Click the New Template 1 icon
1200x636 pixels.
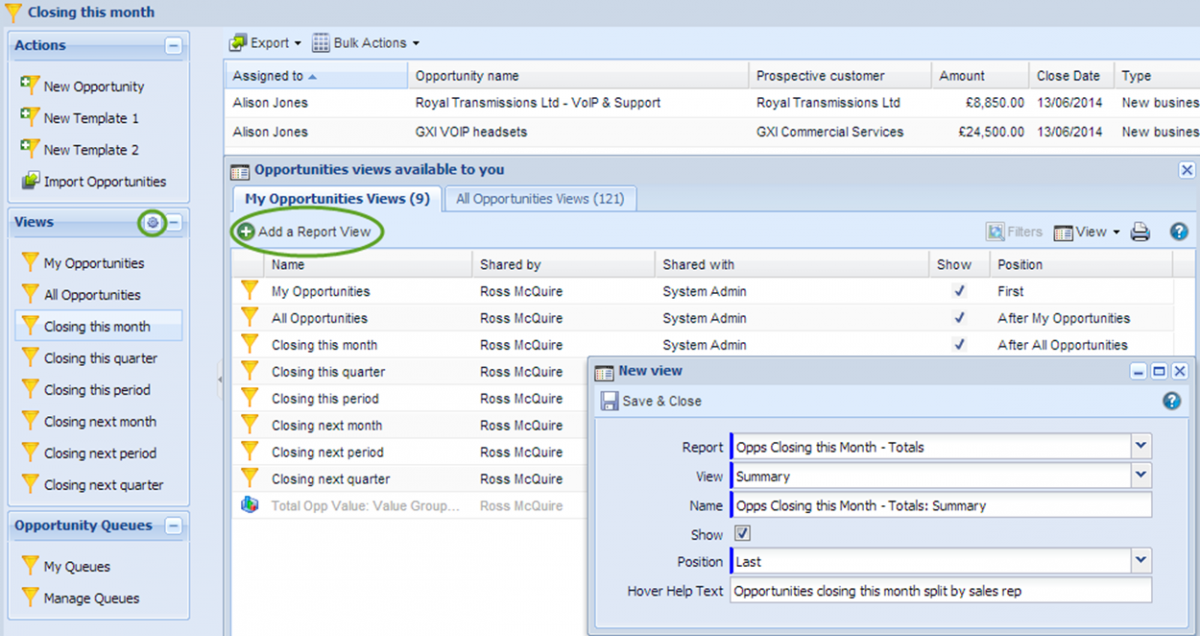pos(29,117)
